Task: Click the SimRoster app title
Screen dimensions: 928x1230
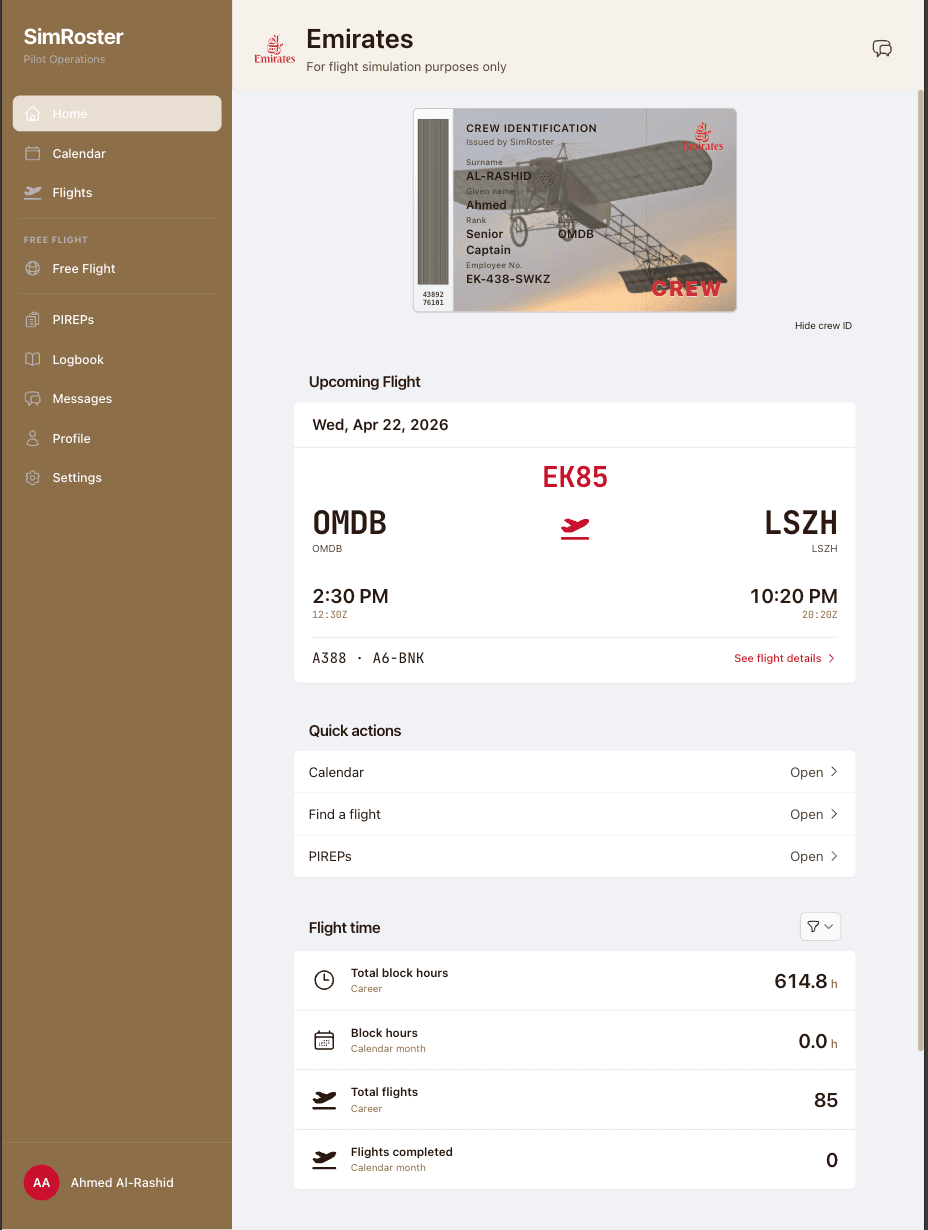Action: [74, 37]
